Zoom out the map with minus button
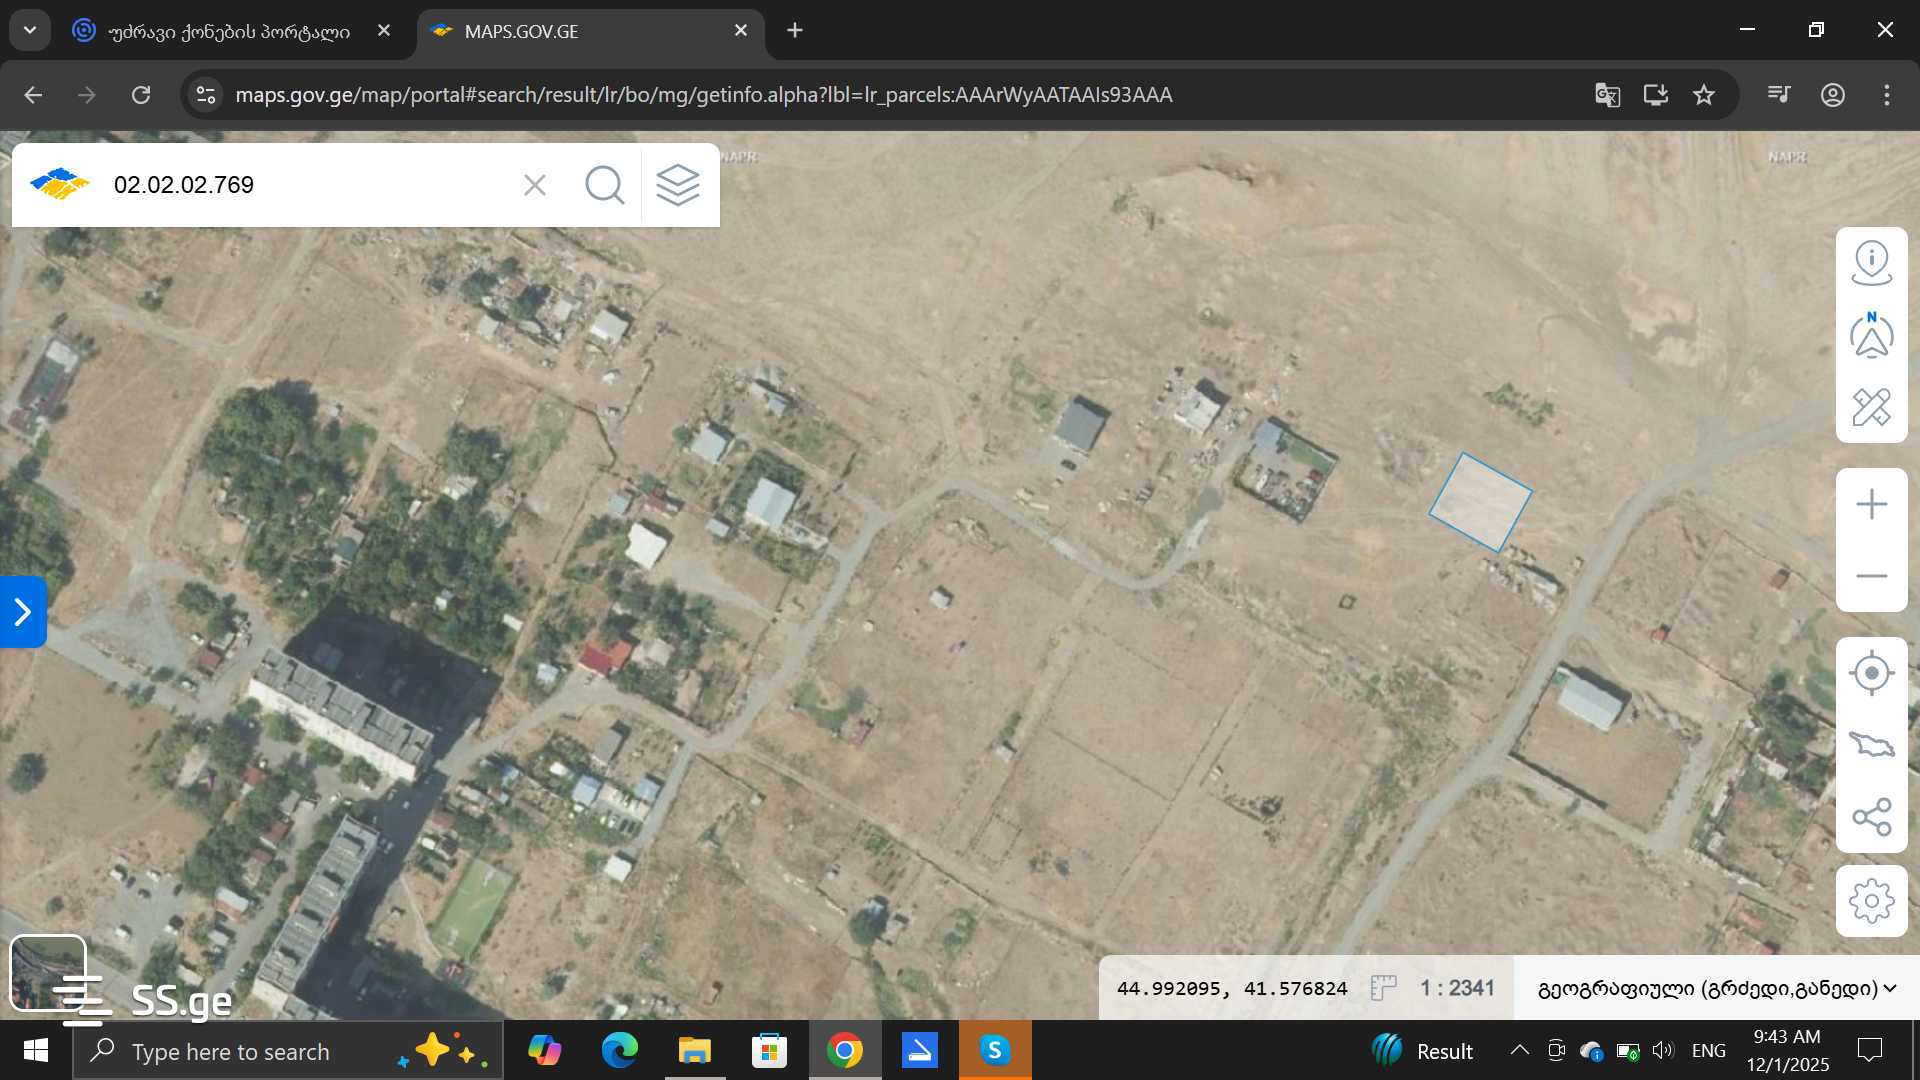1920x1080 pixels. click(x=1871, y=576)
